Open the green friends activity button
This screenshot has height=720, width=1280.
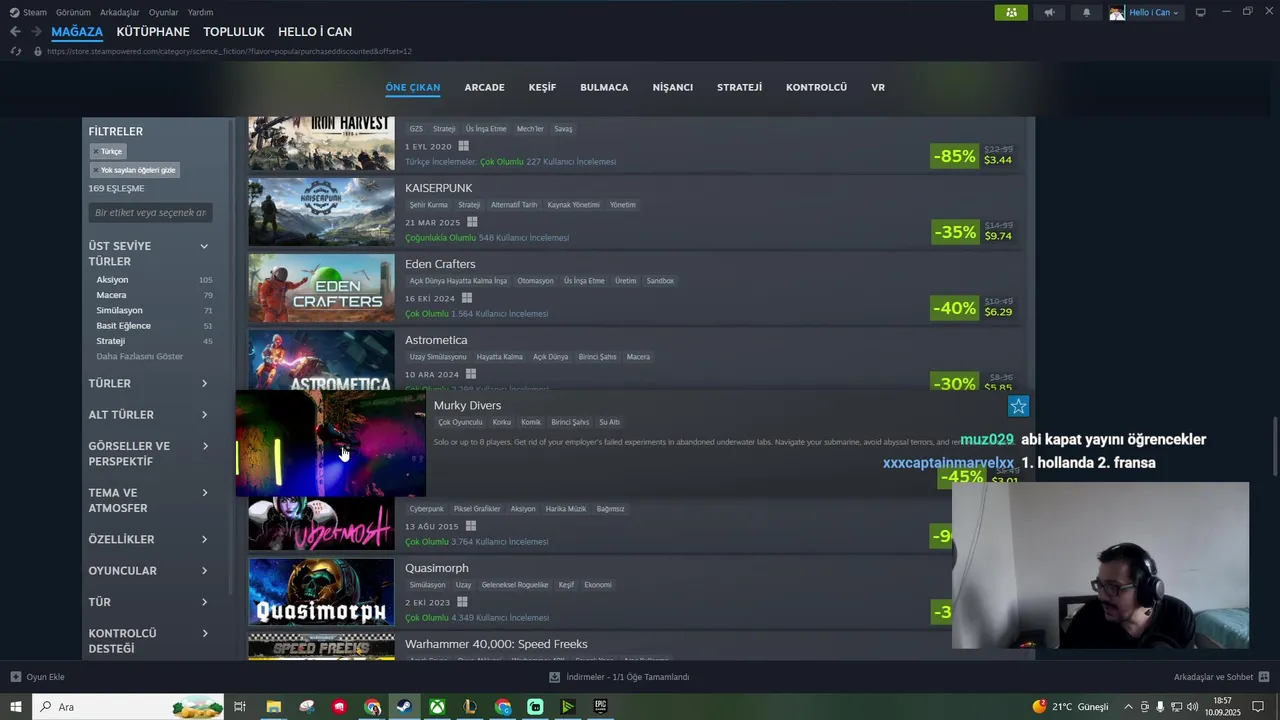tap(1011, 12)
